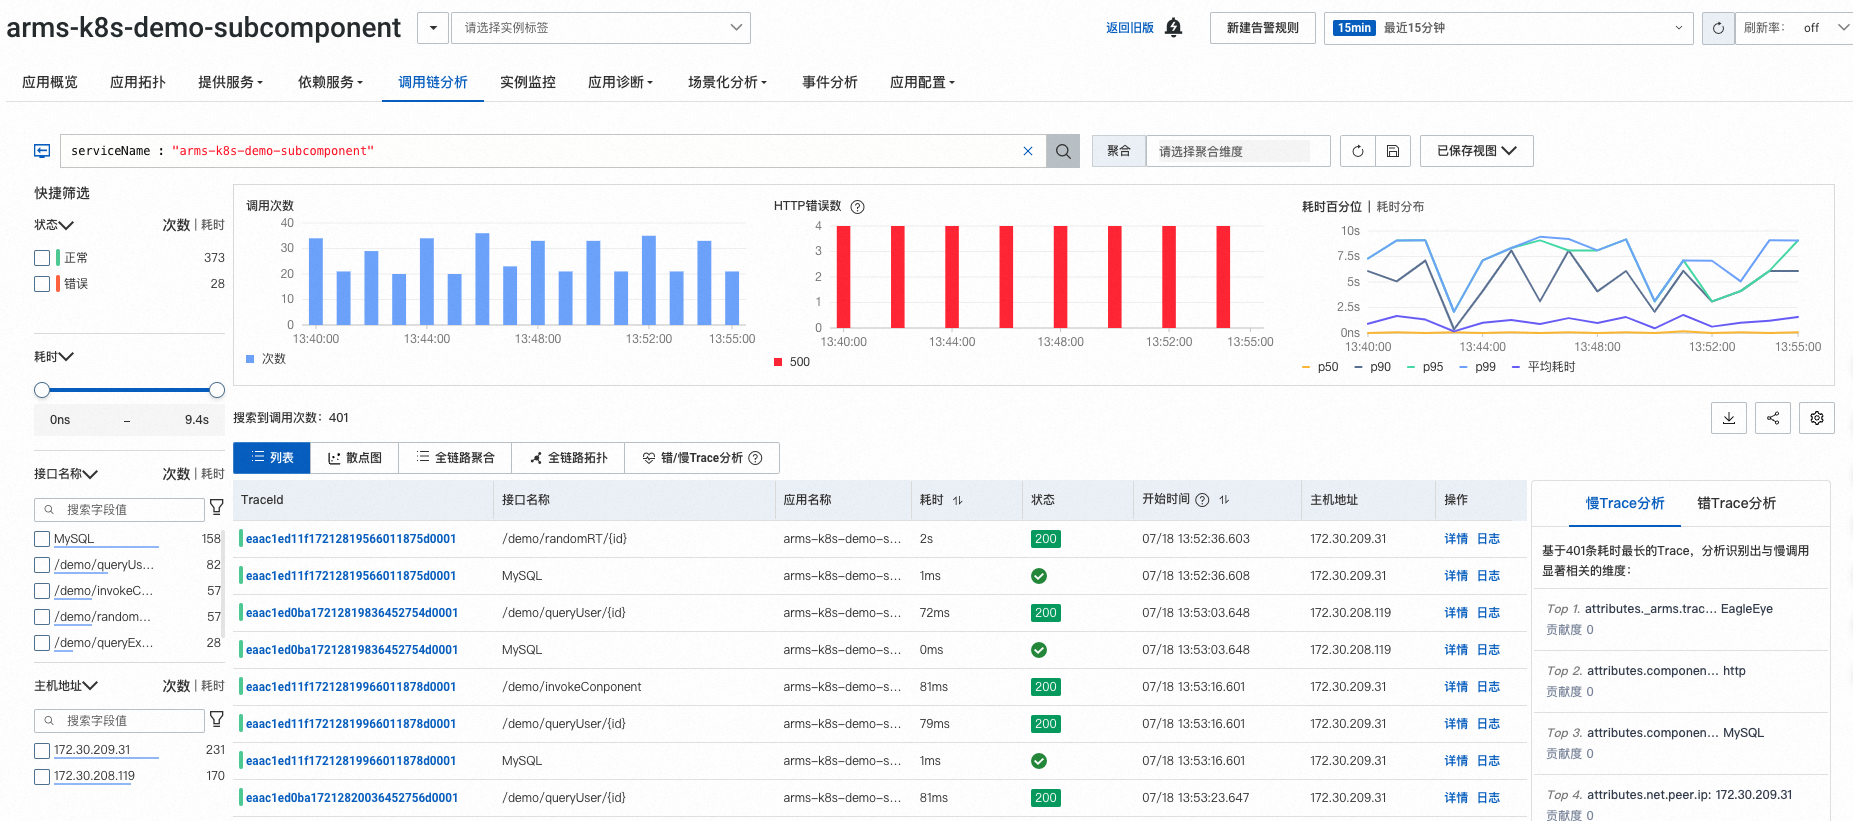Click the sort icon in 耗时 column header
The width and height of the screenshot is (1853, 821).
click(957, 500)
